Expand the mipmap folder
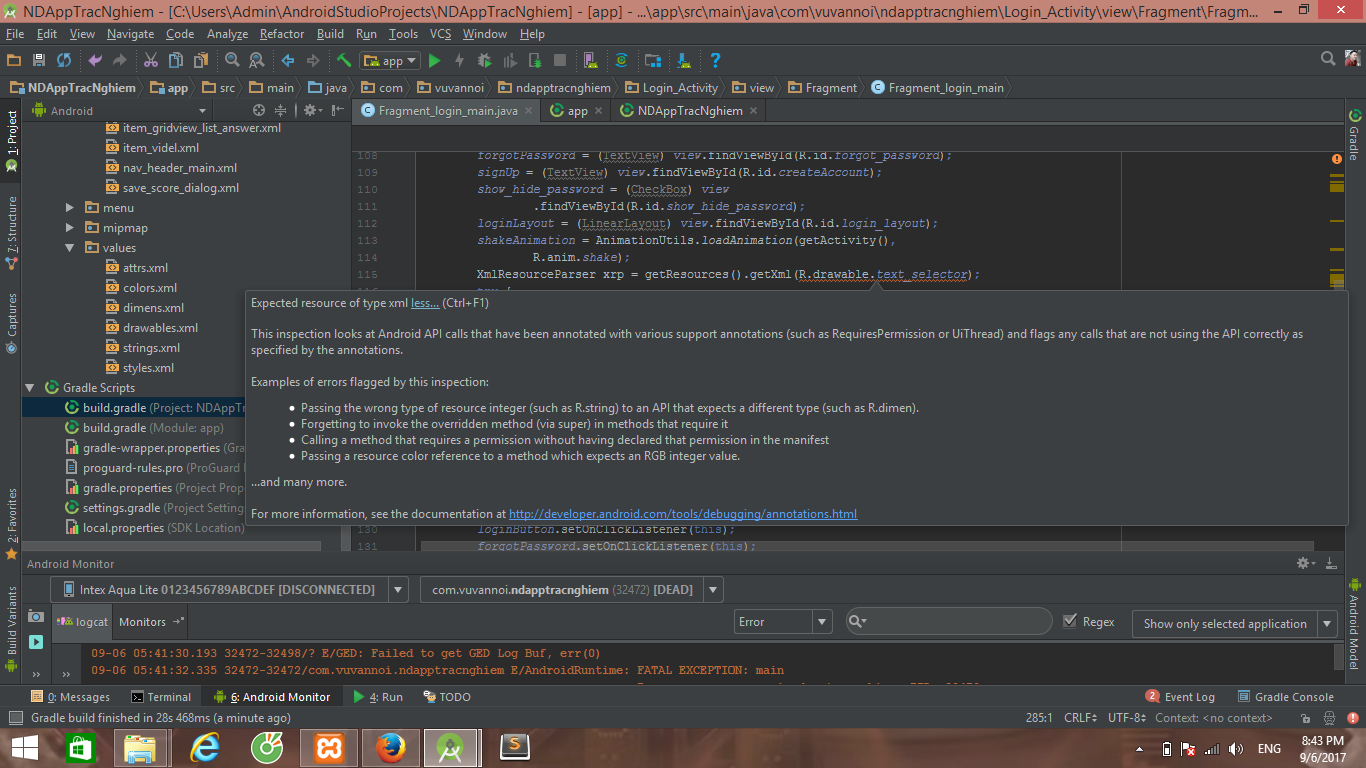 point(70,228)
